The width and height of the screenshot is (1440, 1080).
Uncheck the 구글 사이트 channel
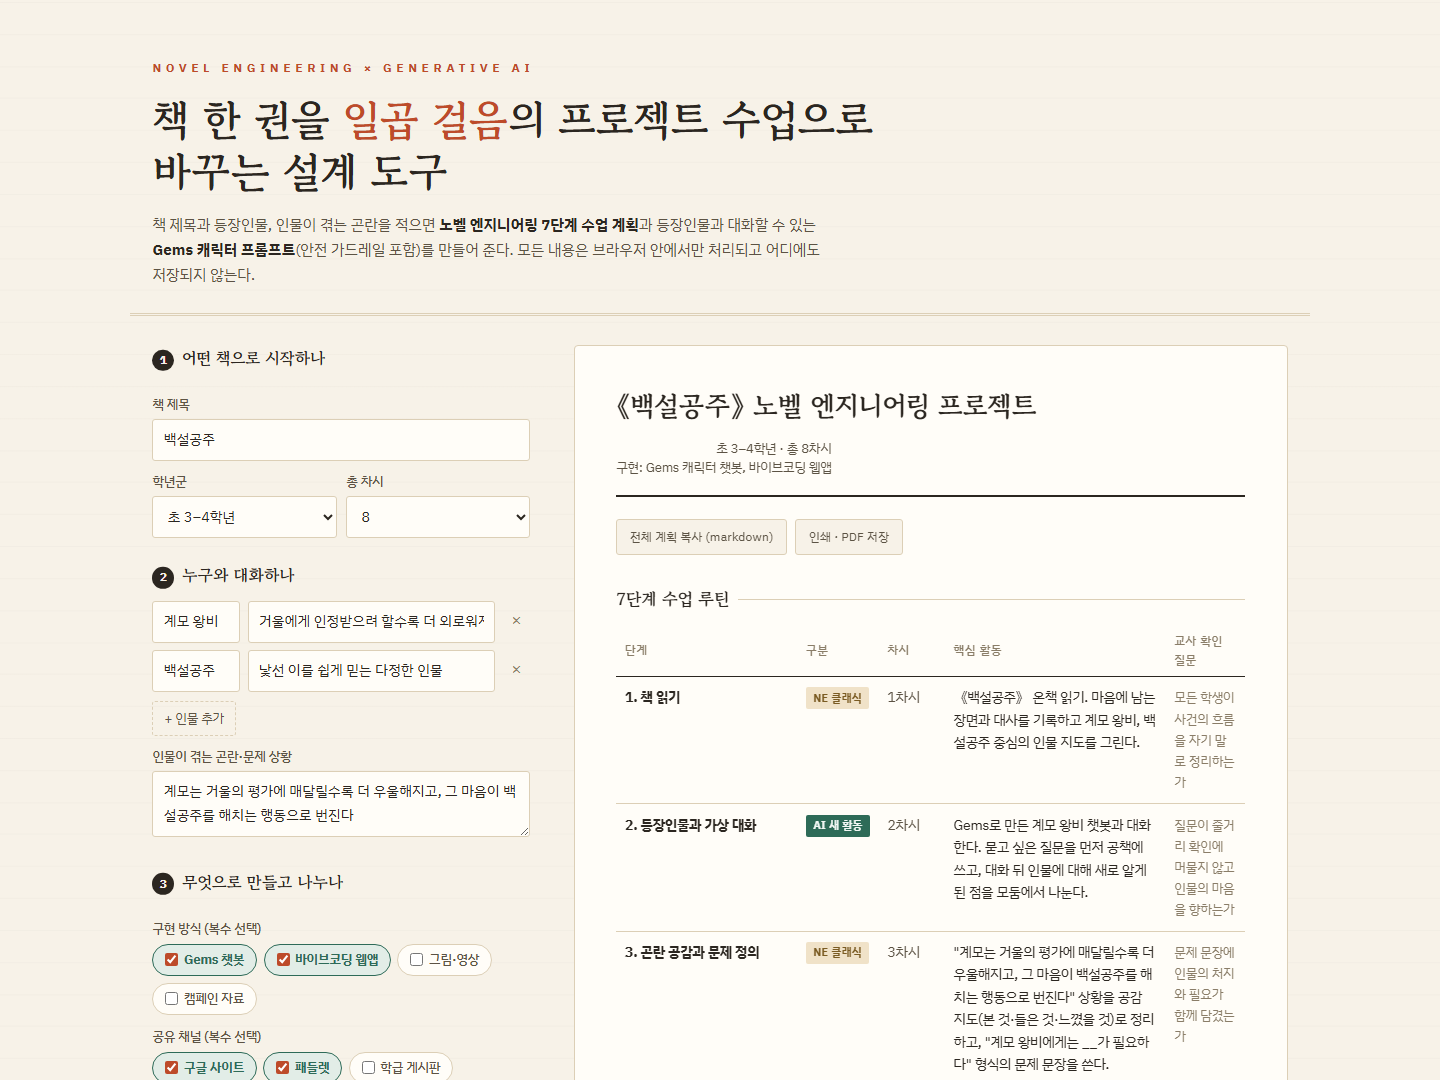pyautogui.click(x=171, y=1068)
